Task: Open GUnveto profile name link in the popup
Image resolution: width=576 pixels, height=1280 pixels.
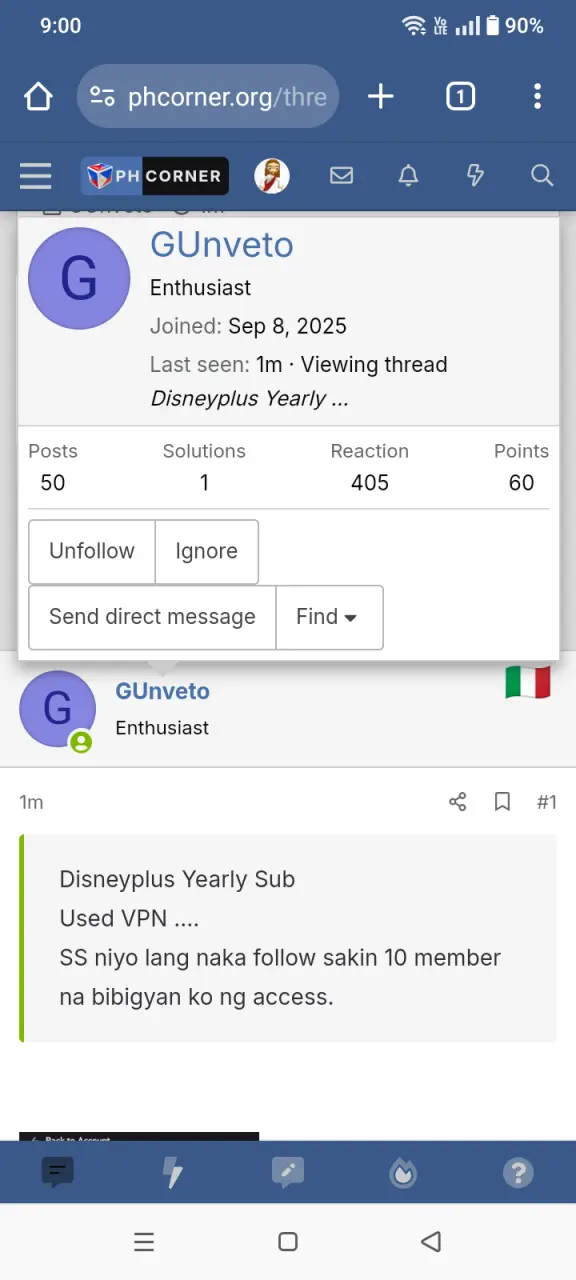Action: tap(222, 245)
